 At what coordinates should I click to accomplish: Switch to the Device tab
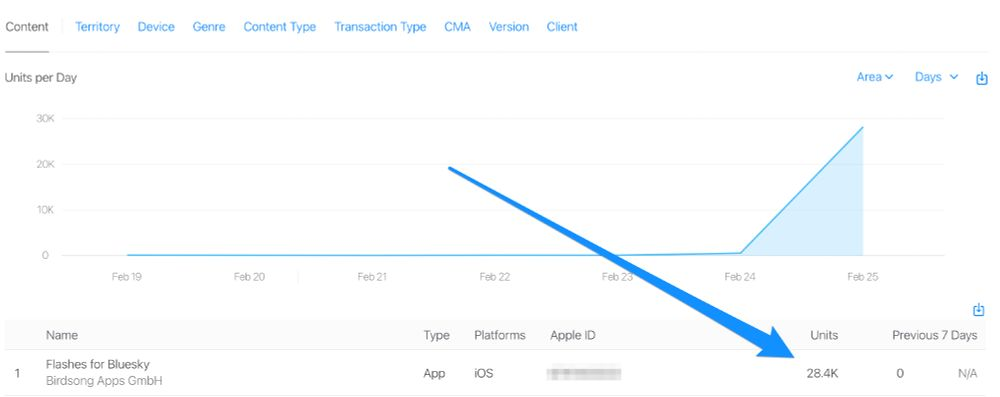(156, 27)
